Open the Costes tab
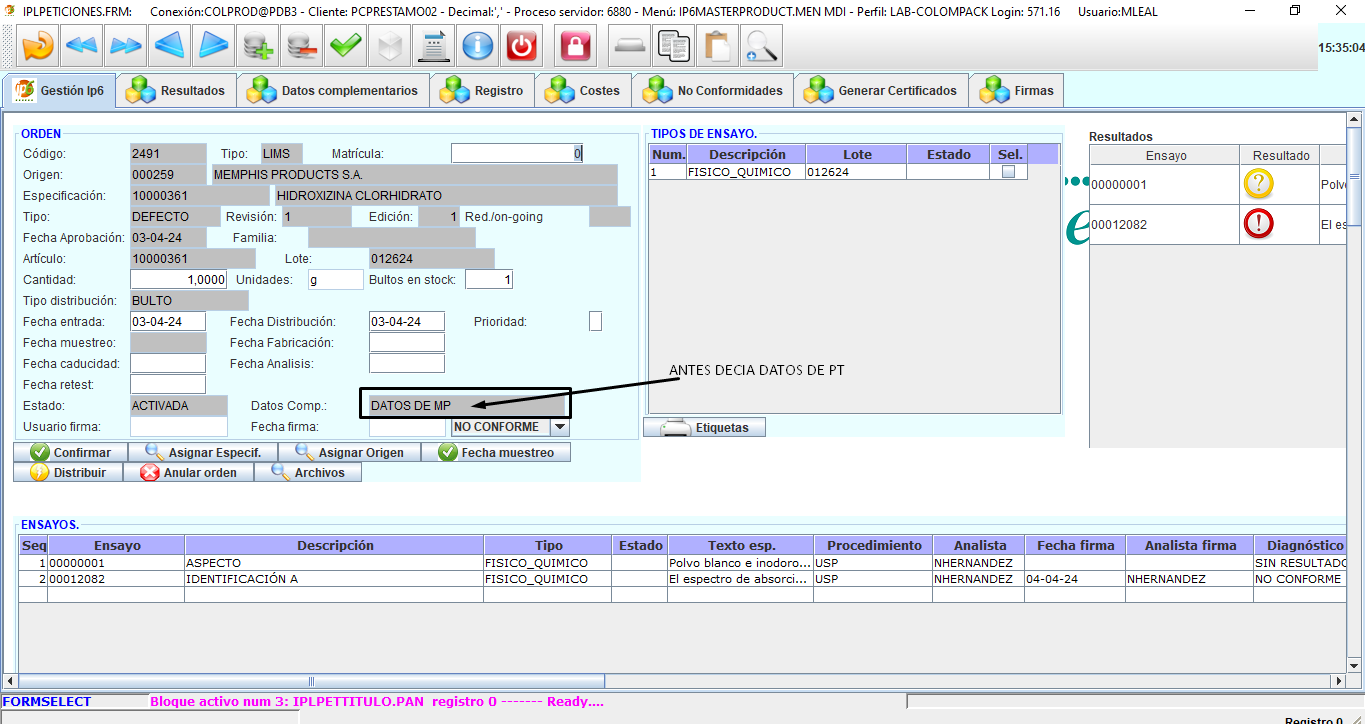 [584, 91]
